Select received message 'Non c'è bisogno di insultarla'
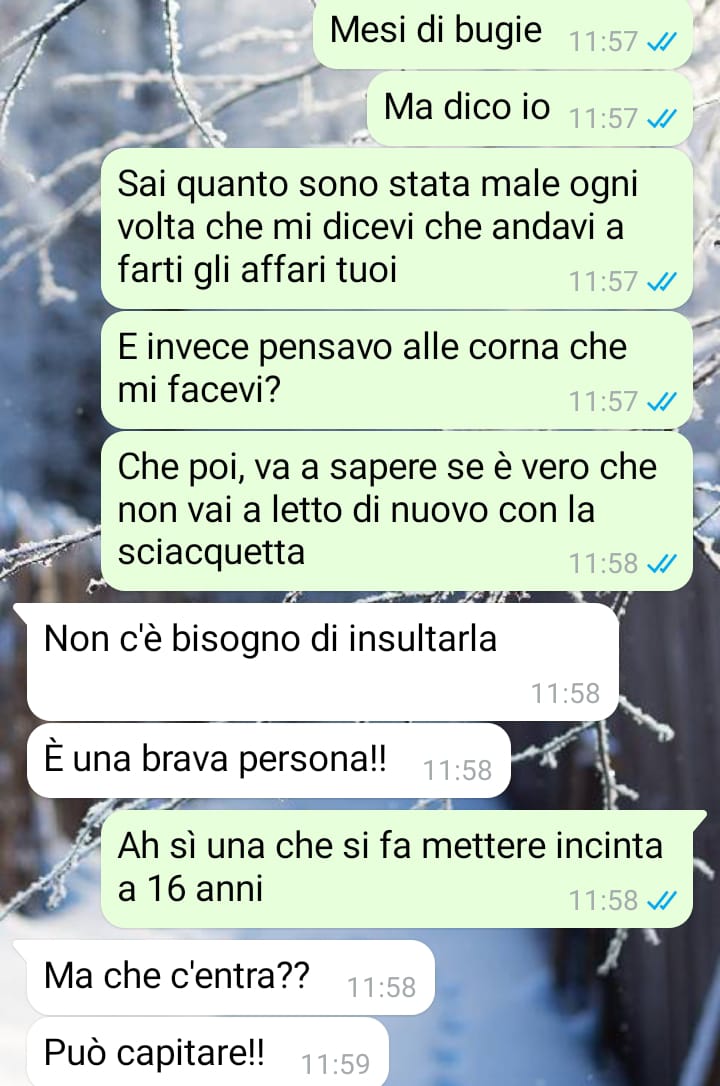This screenshot has width=720, height=1086. pos(322,661)
